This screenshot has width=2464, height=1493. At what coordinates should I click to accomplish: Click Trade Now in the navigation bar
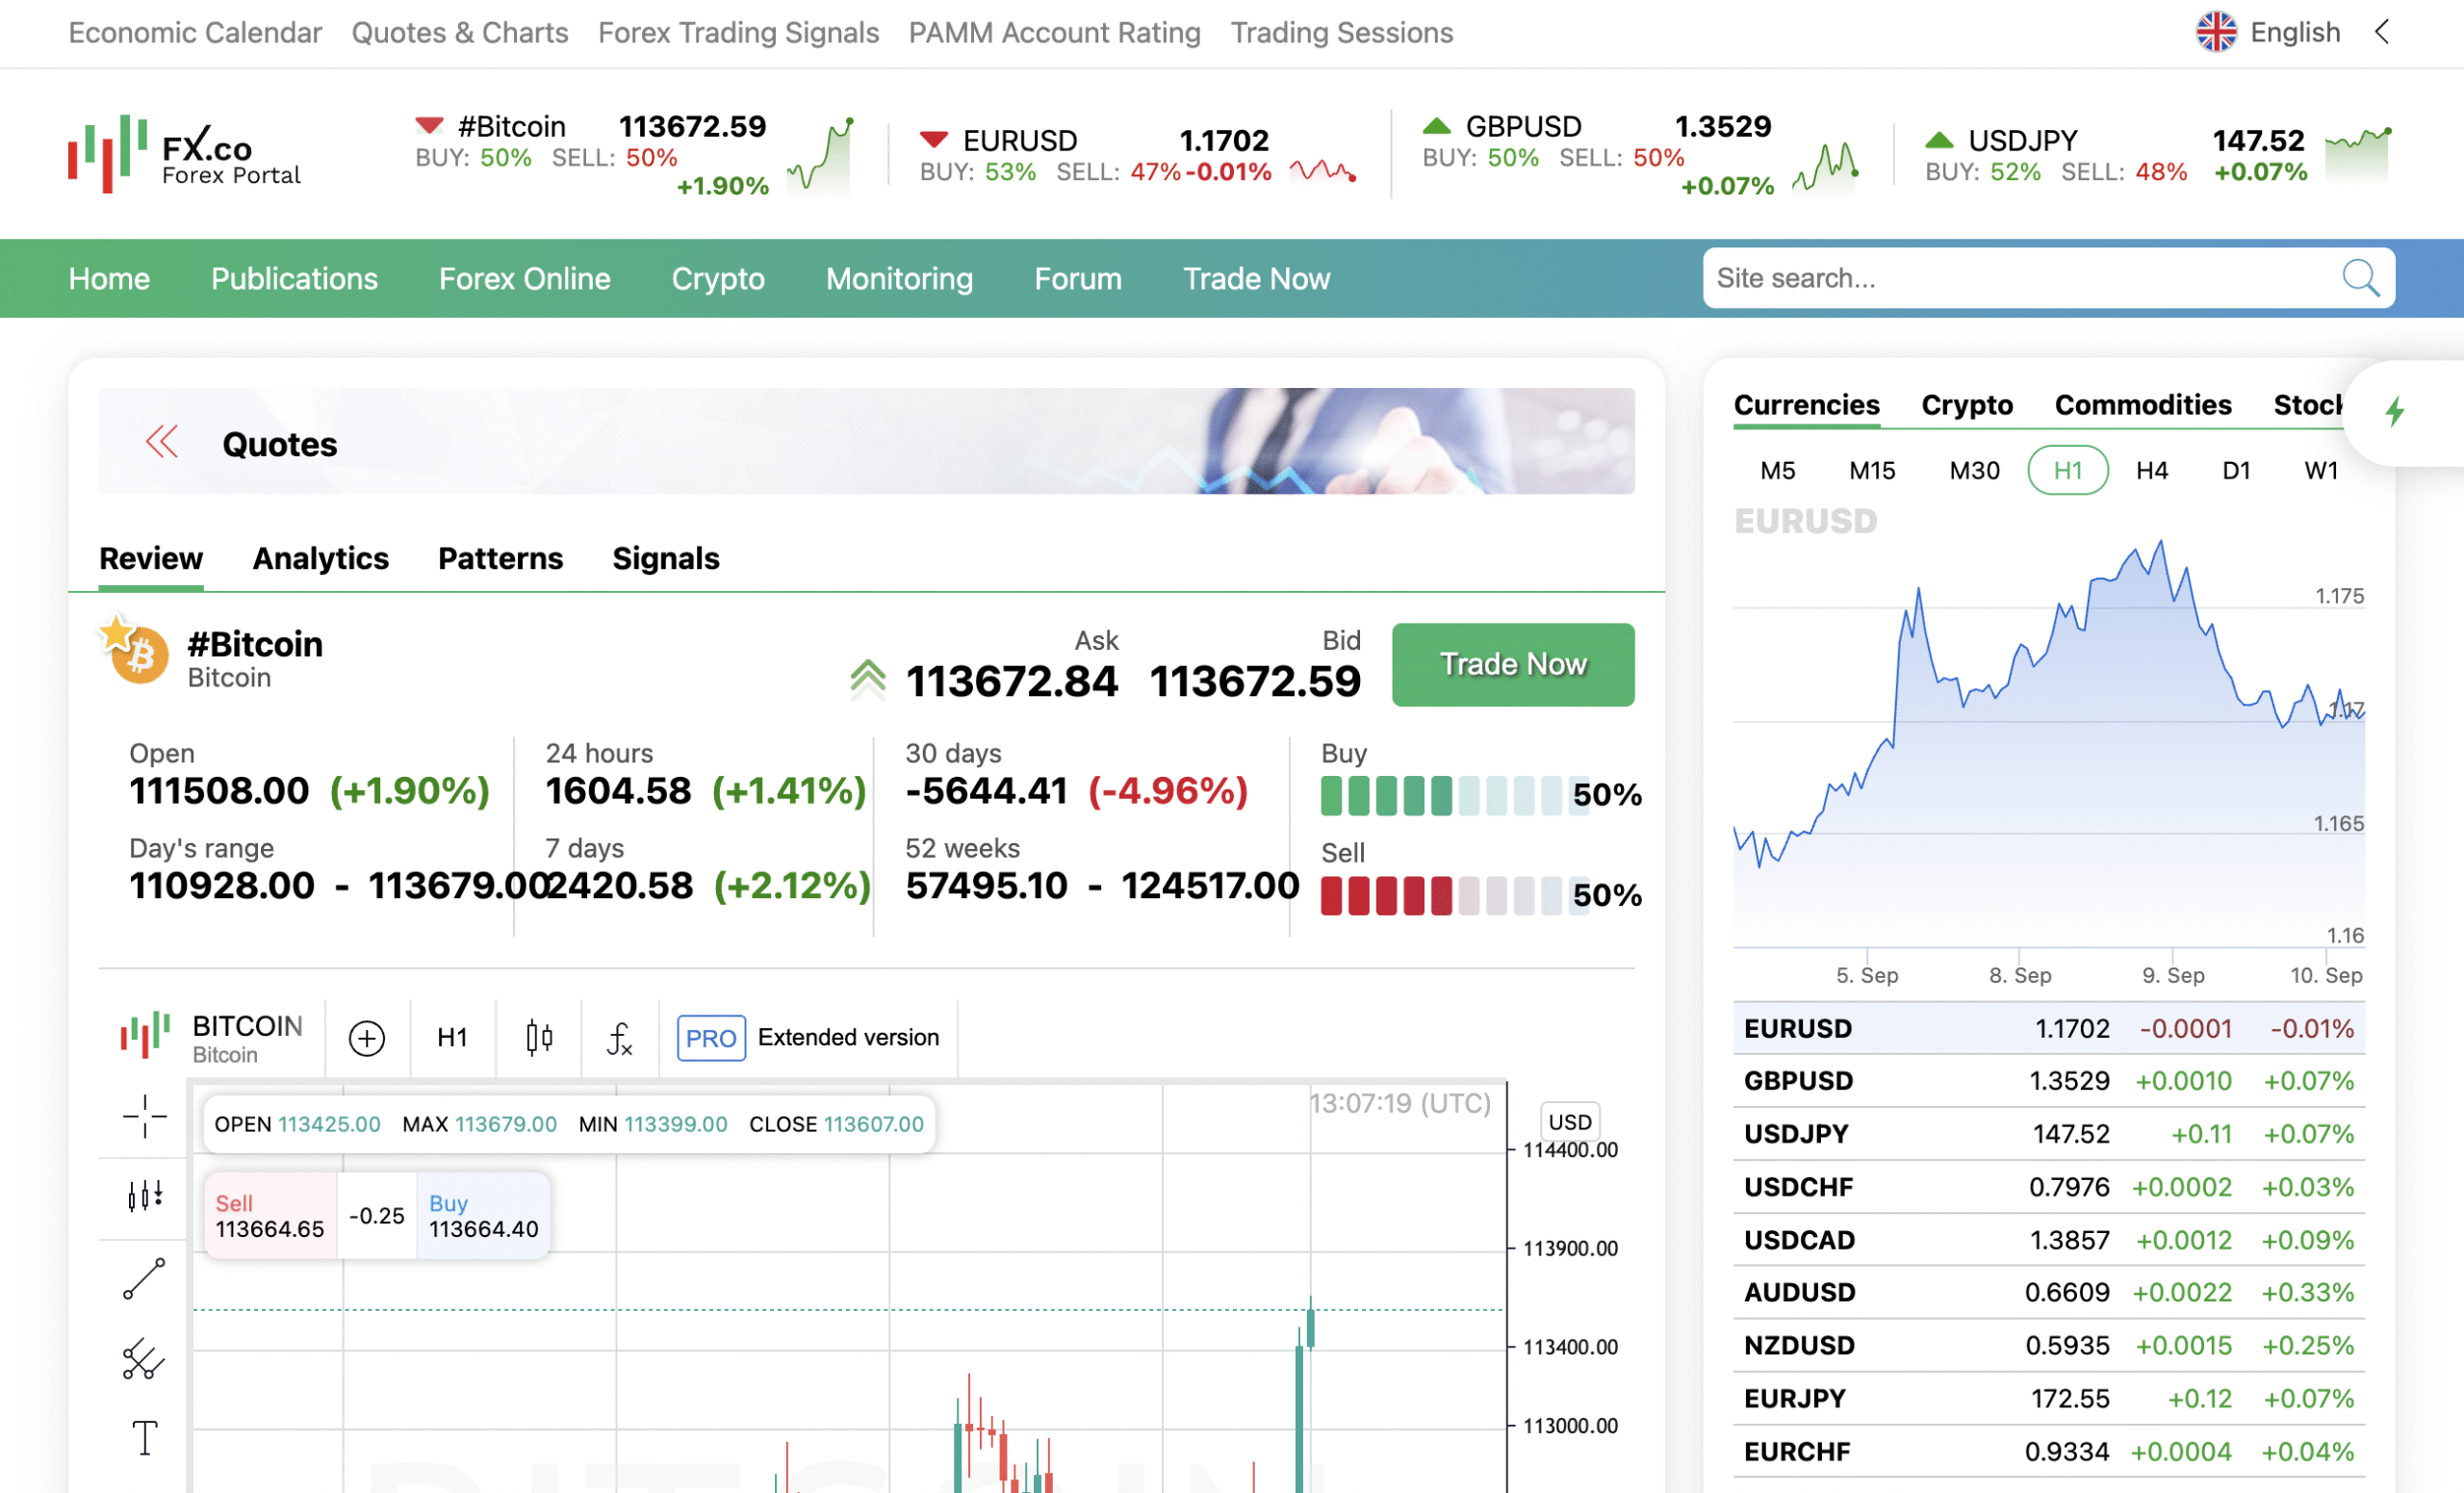[1256, 278]
